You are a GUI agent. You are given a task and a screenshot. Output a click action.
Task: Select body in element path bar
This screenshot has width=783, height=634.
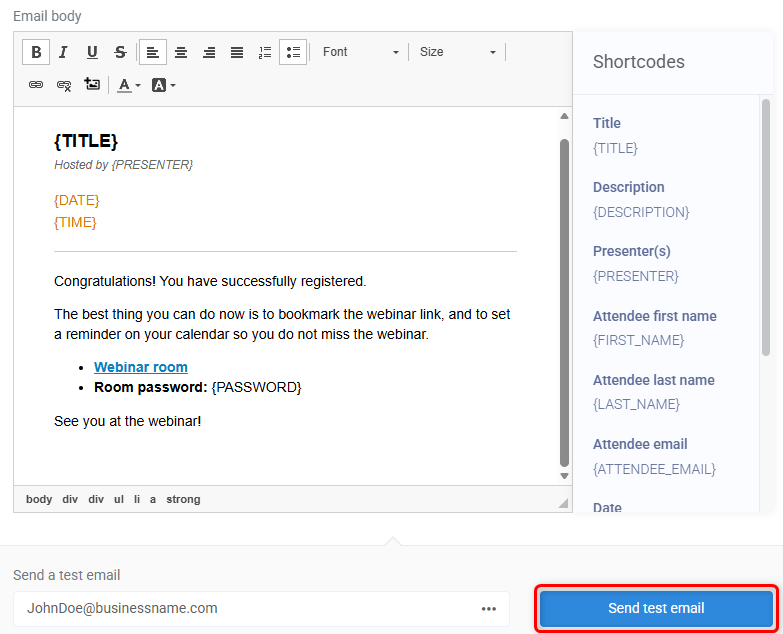click(x=39, y=499)
